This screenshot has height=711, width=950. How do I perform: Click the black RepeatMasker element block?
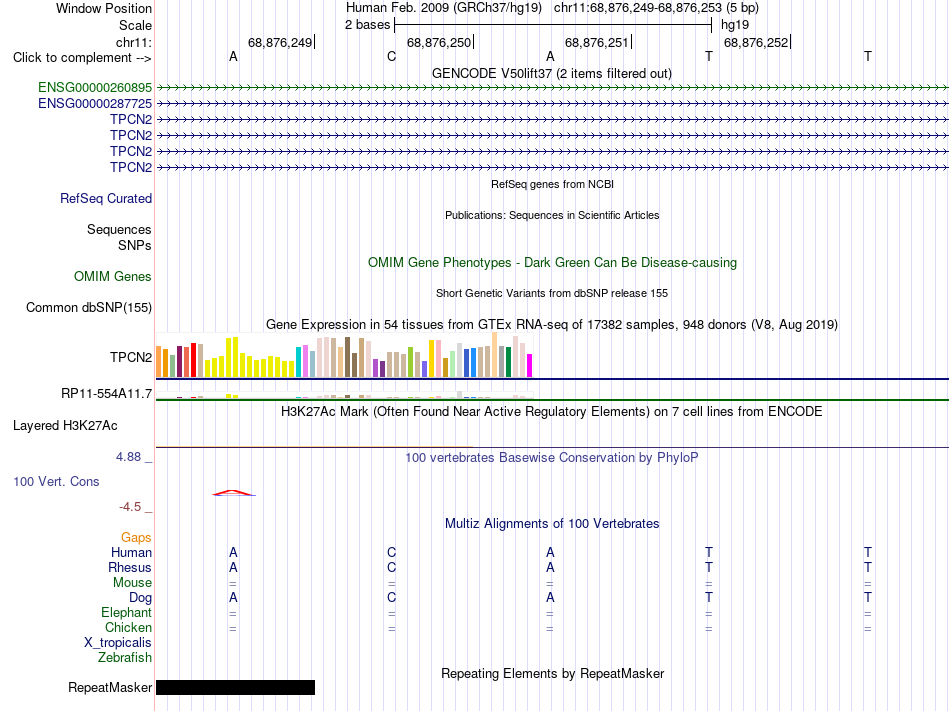point(236,687)
